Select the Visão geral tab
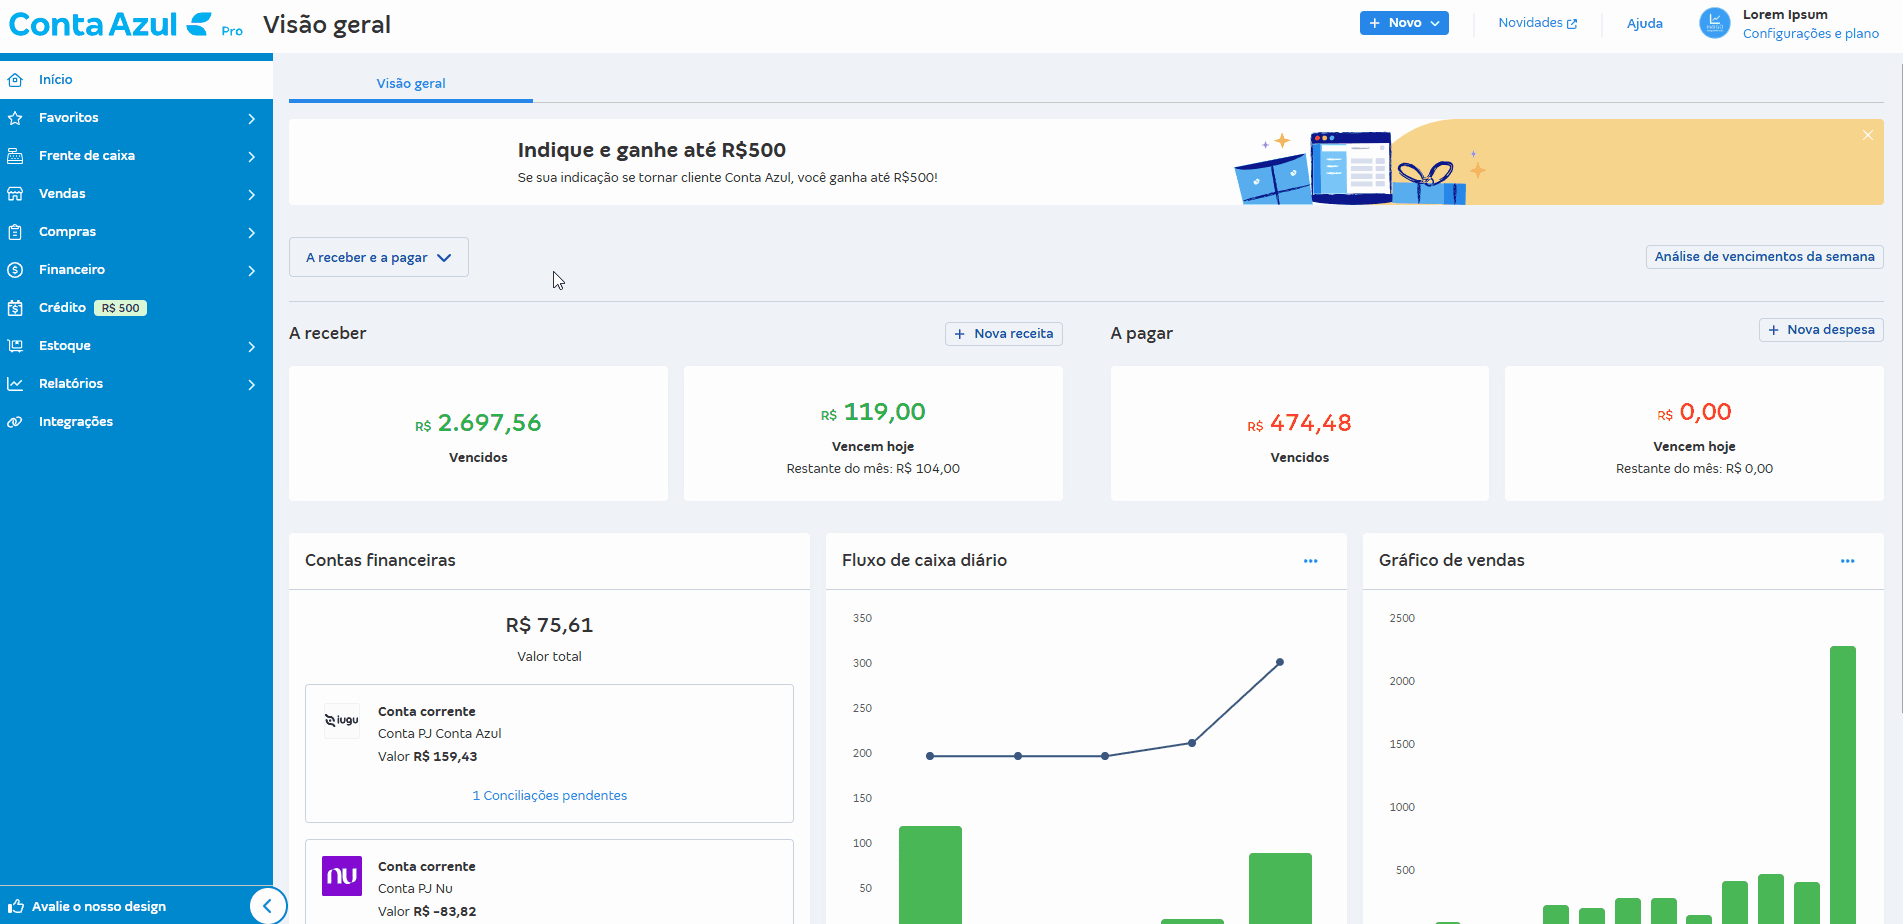The image size is (1903, 924). pyautogui.click(x=410, y=84)
